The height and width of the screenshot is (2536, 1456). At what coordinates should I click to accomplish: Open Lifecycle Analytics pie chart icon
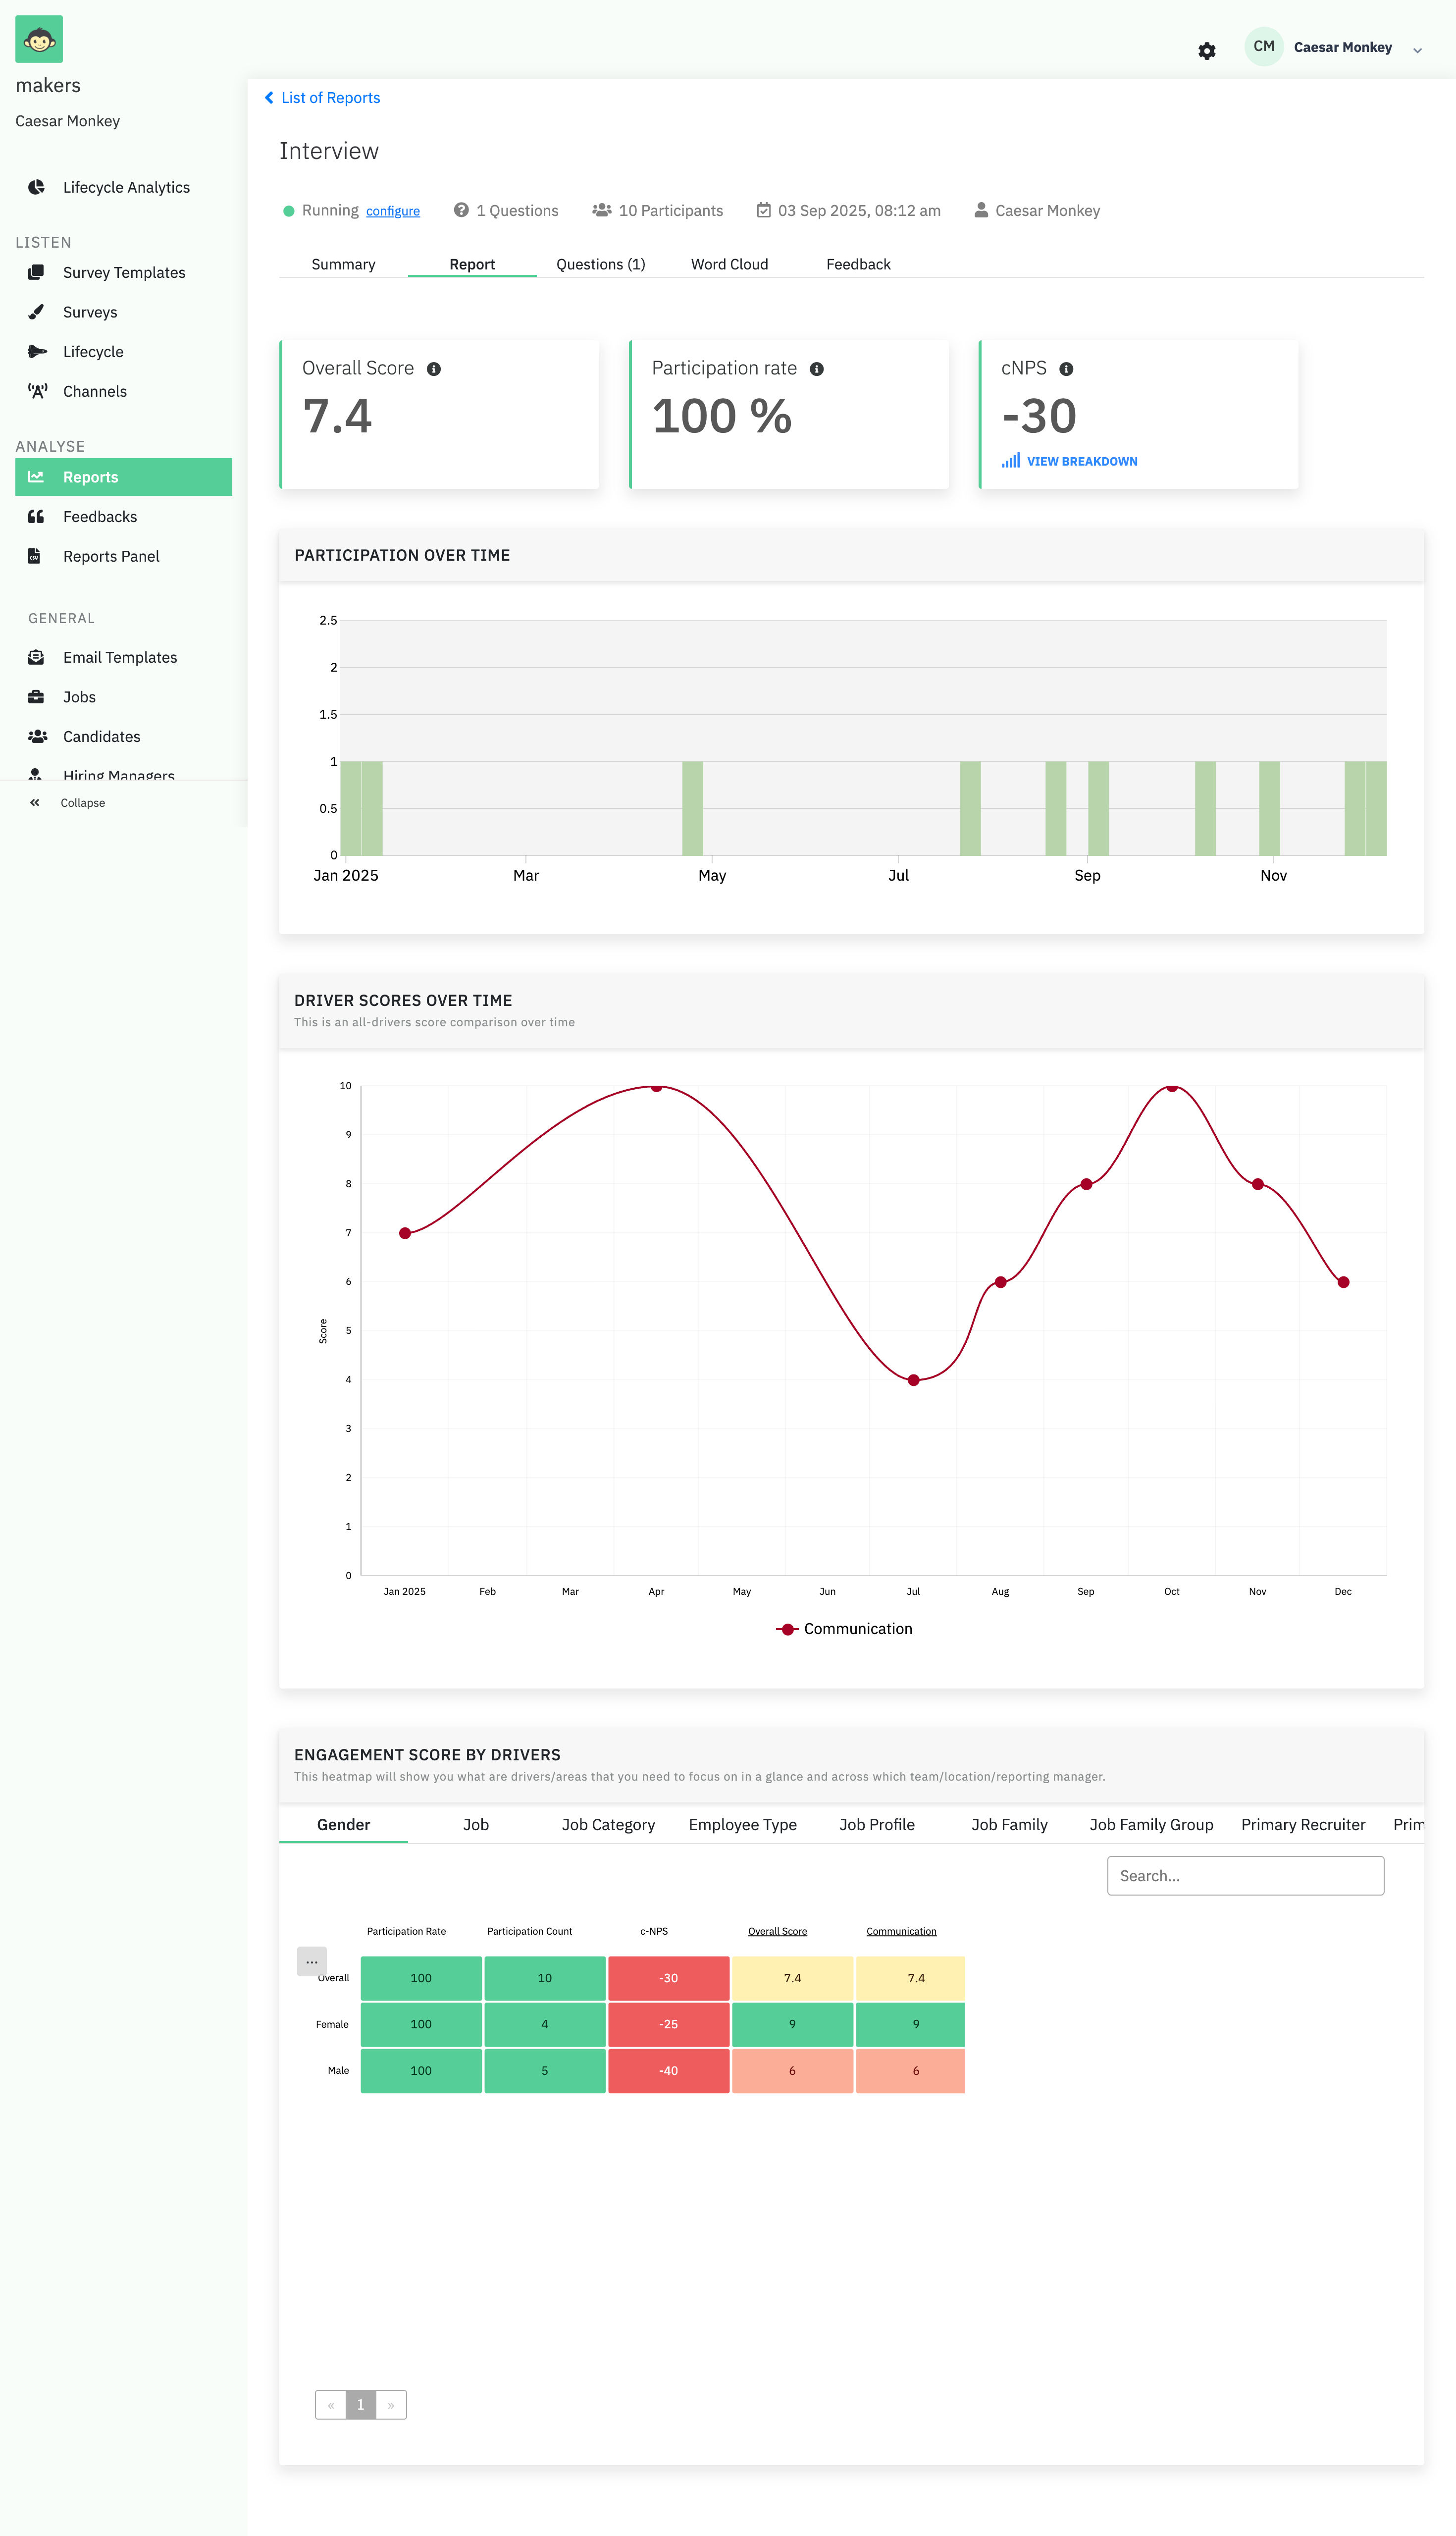[x=36, y=187]
